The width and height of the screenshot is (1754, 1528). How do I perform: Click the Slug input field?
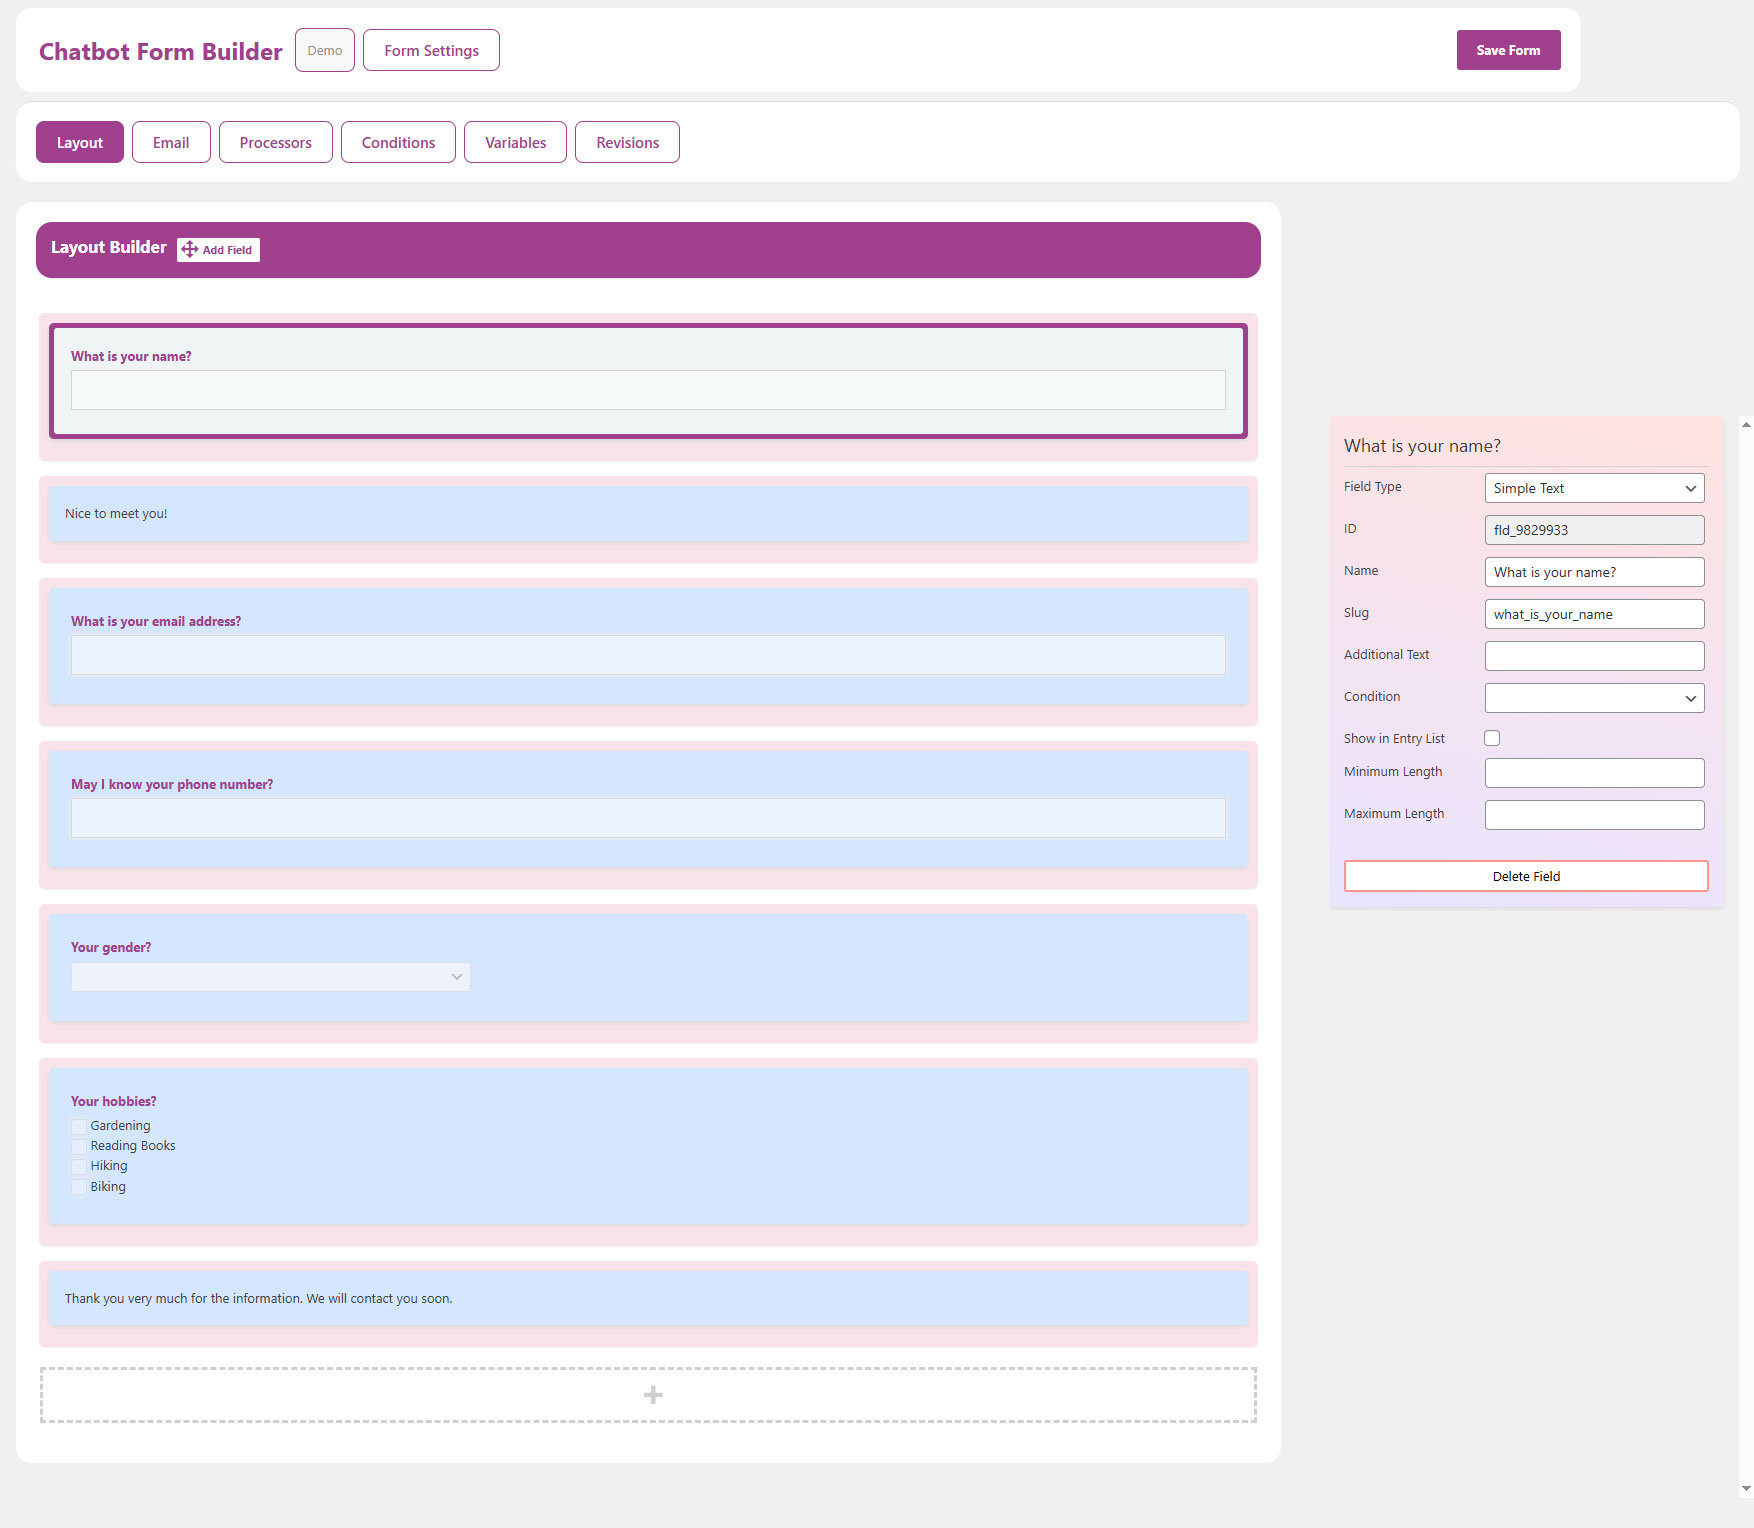pyautogui.click(x=1594, y=614)
